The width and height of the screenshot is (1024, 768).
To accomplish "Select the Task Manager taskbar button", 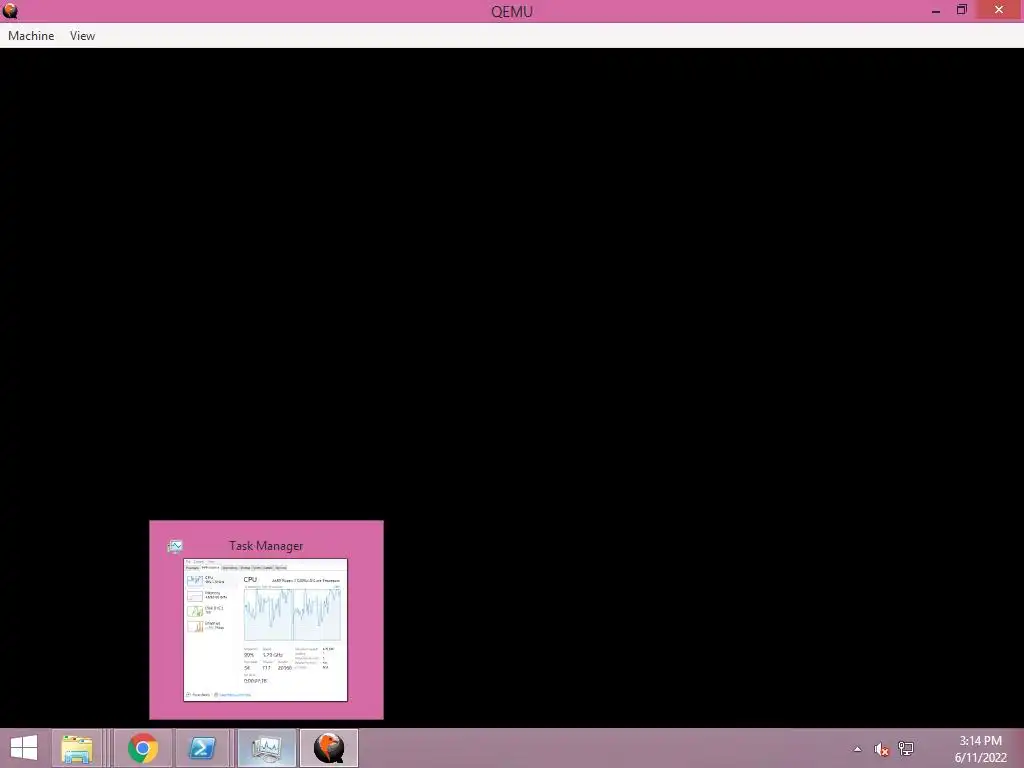I will [x=266, y=748].
